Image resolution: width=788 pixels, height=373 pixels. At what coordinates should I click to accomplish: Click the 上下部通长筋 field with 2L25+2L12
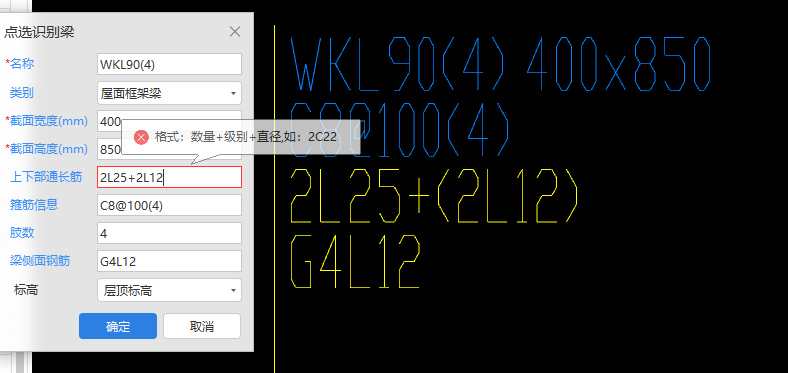coord(169,177)
